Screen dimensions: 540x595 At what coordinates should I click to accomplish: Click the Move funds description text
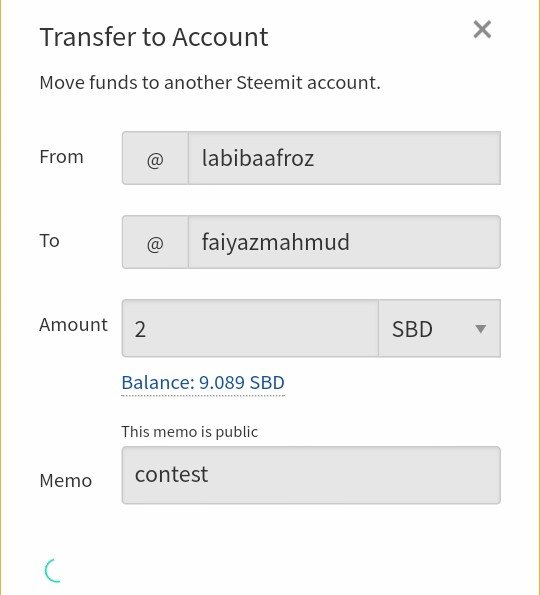210,82
